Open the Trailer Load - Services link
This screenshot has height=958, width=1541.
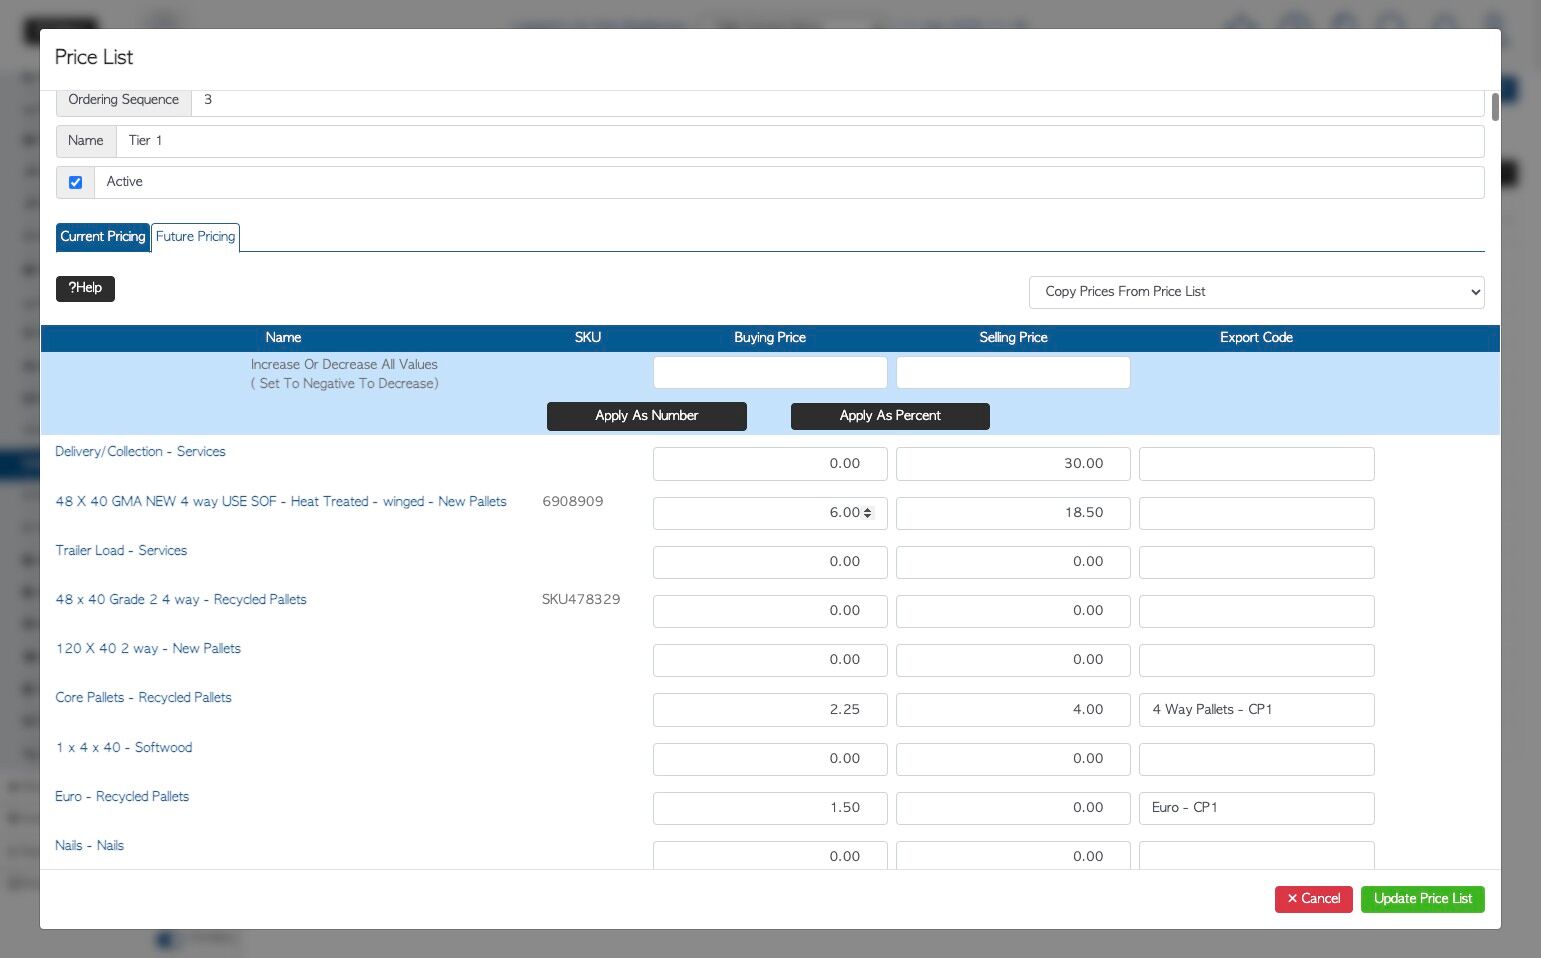[x=121, y=551]
